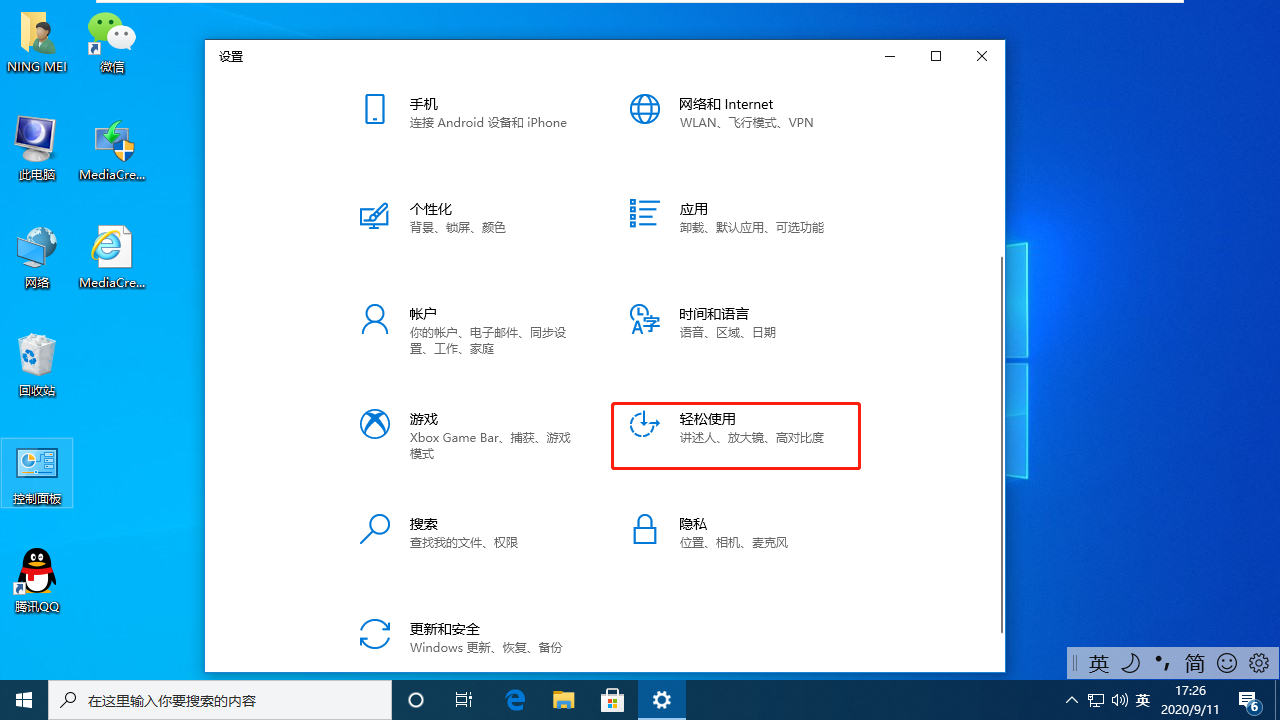
Task: Toggle 英 Chinese/English input mode in the IME bar
Action: click(1099, 663)
